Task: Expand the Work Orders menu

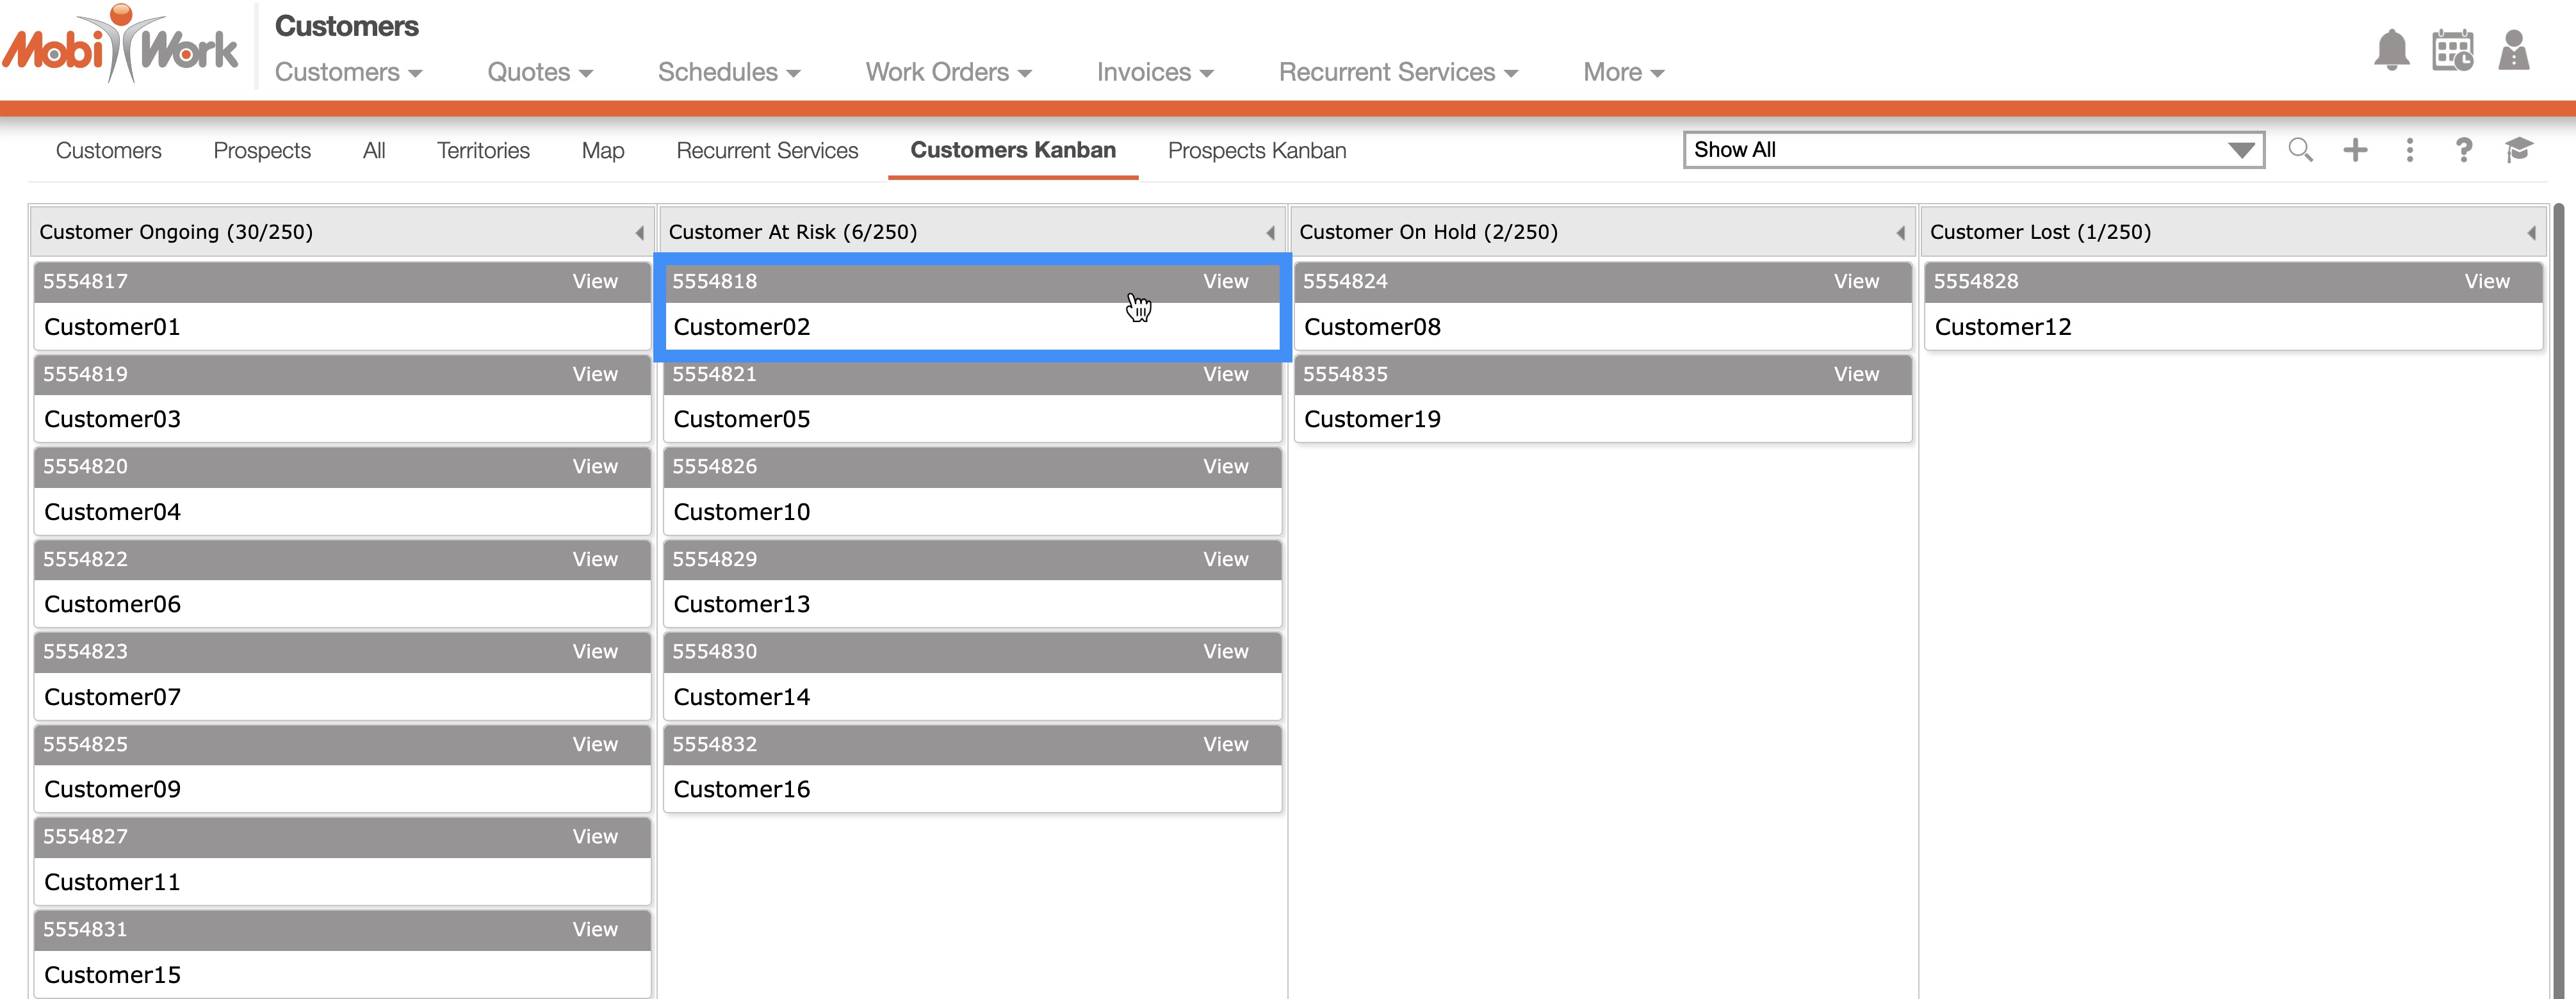Action: 948,72
